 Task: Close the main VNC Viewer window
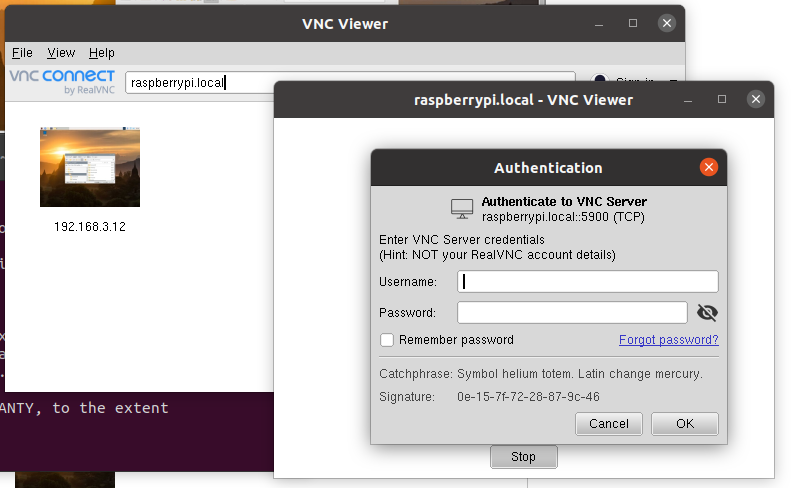pyautogui.click(x=666, y=23)
